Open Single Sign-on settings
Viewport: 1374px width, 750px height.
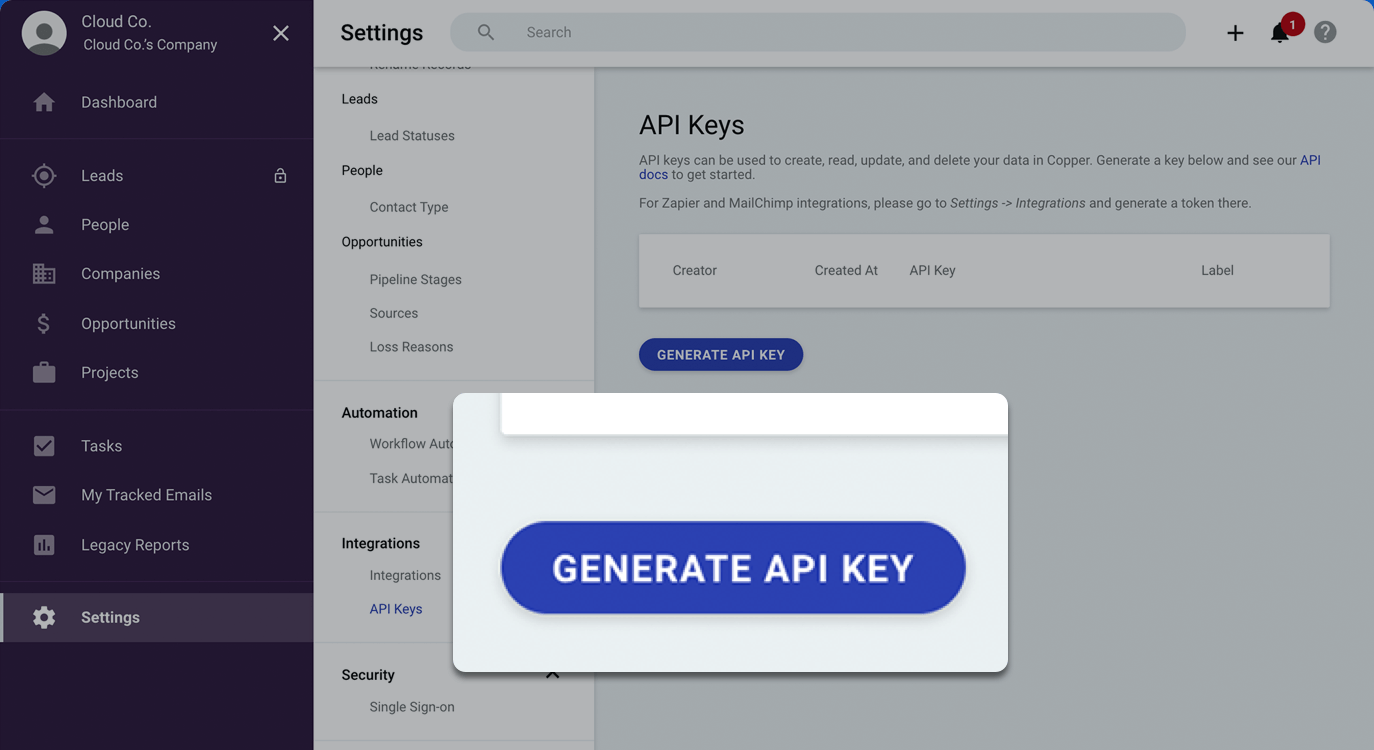point(412,707)
